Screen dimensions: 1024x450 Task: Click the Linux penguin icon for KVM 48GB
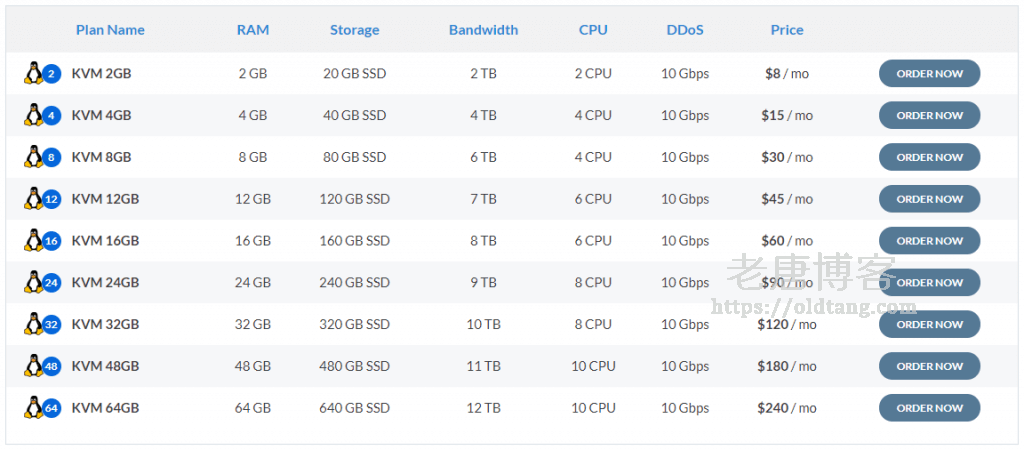34,366
